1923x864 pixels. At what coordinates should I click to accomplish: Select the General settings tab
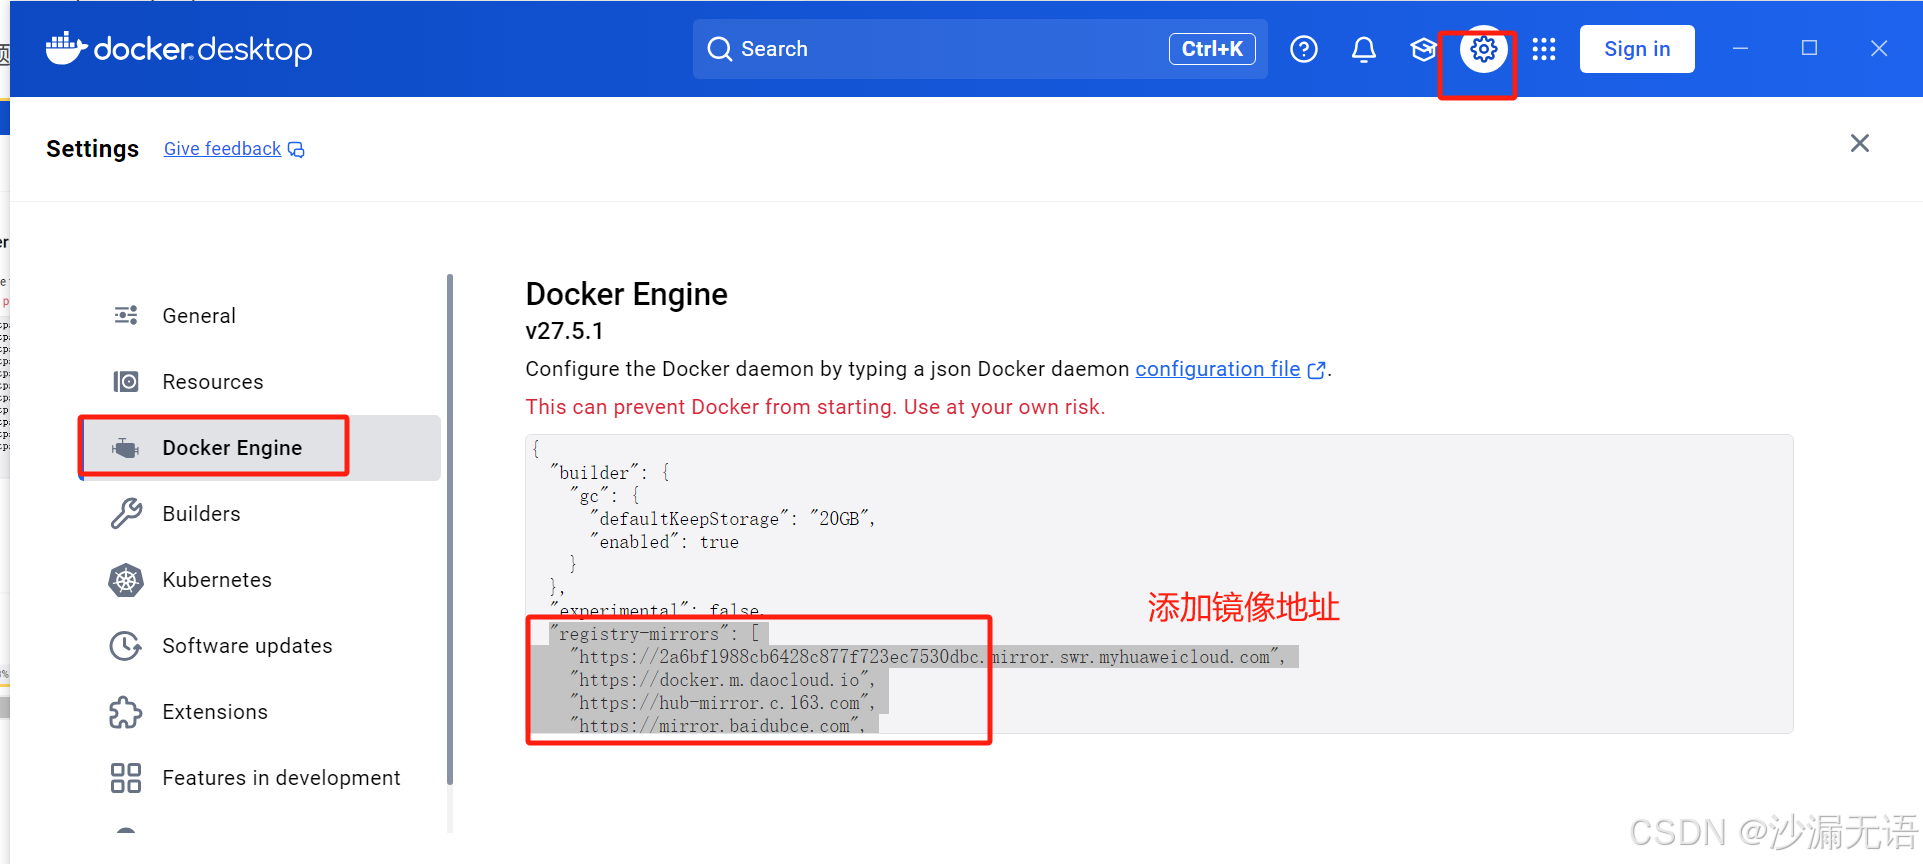click(260, 316)
